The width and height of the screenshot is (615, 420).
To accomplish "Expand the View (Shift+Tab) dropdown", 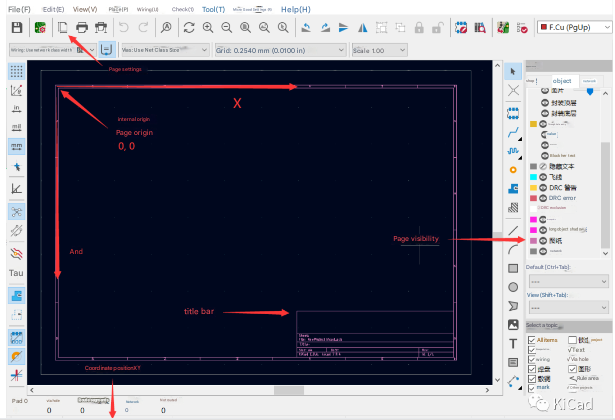I will tap(567, 309).
